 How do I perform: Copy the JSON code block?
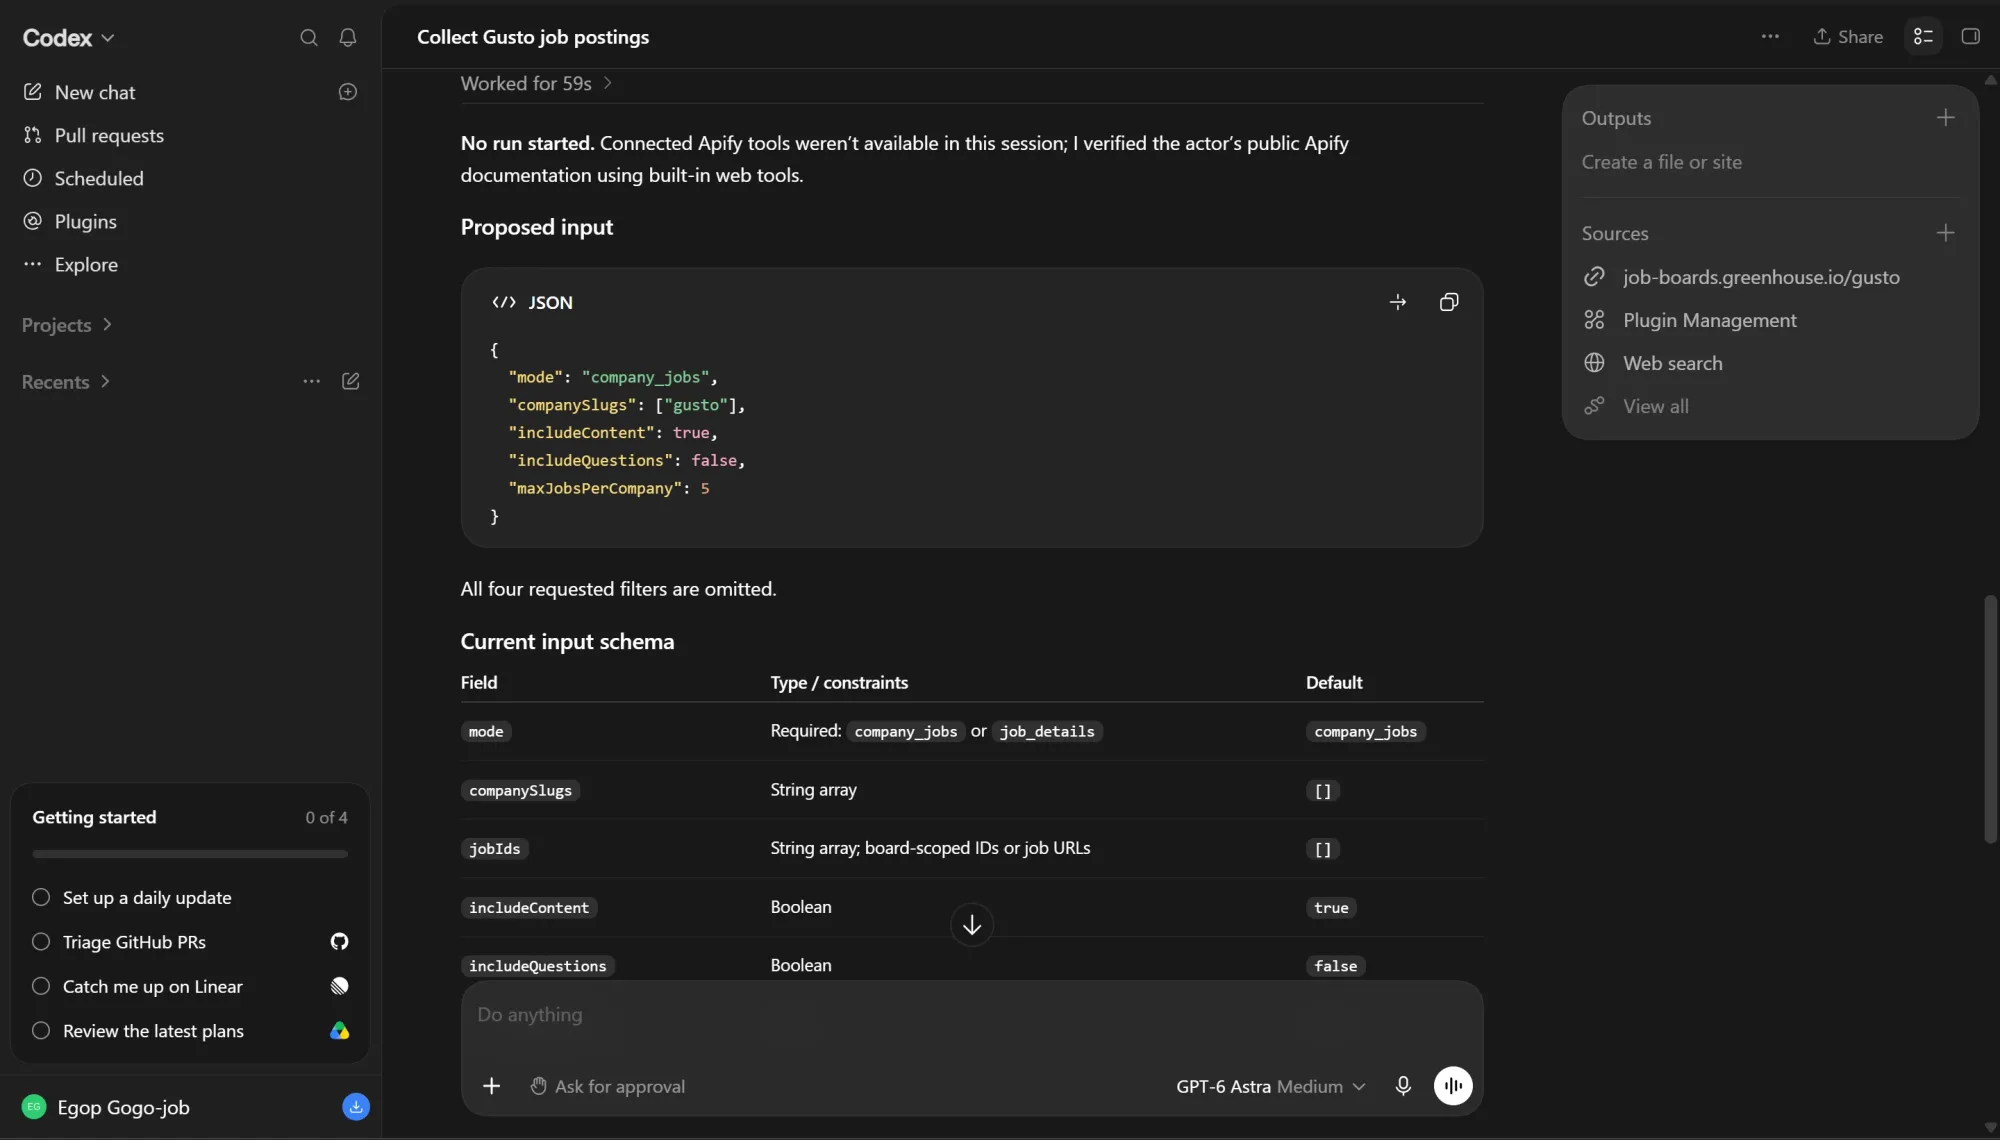tap(1449, 302)
